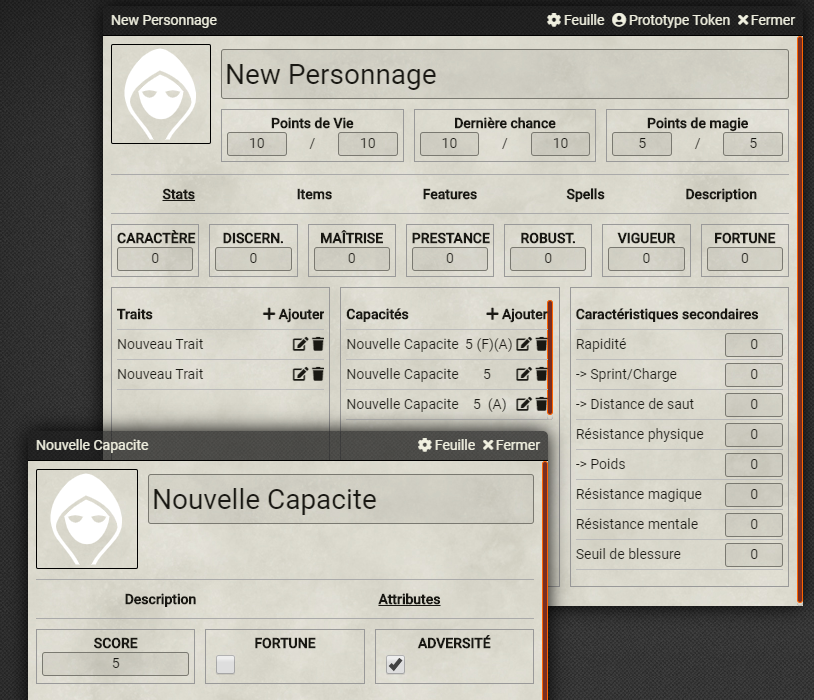The width and height of the screenshot is (814, 700).
Task: Add a new trait with Ajouter
Action: (293, 314)
